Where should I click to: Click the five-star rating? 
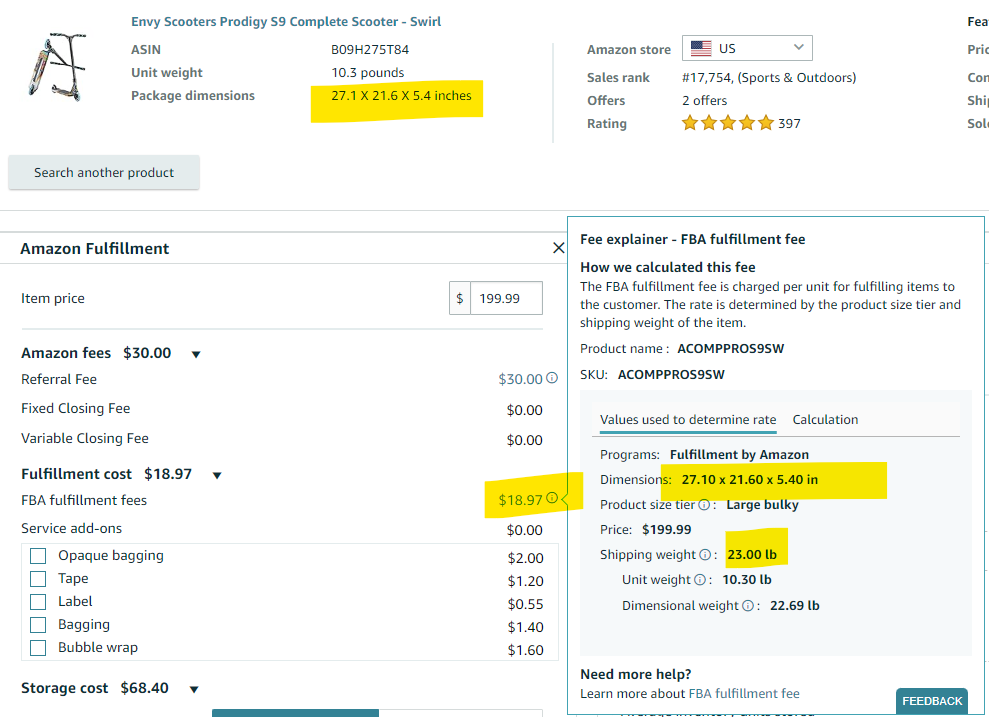tap(727, 123)
